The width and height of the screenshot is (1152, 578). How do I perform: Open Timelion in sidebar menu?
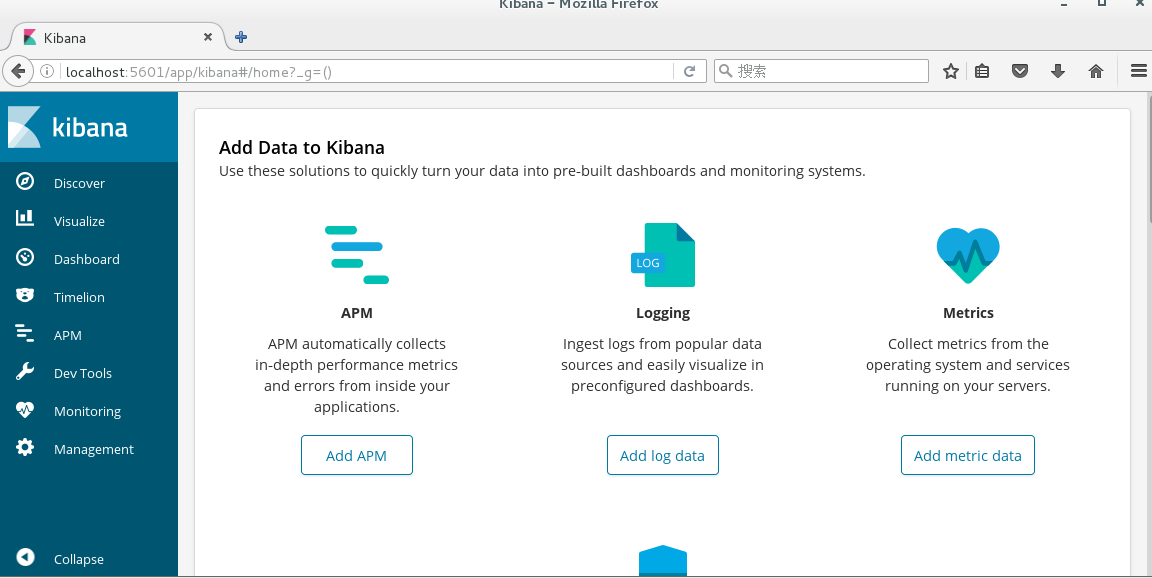coord(79,297)
